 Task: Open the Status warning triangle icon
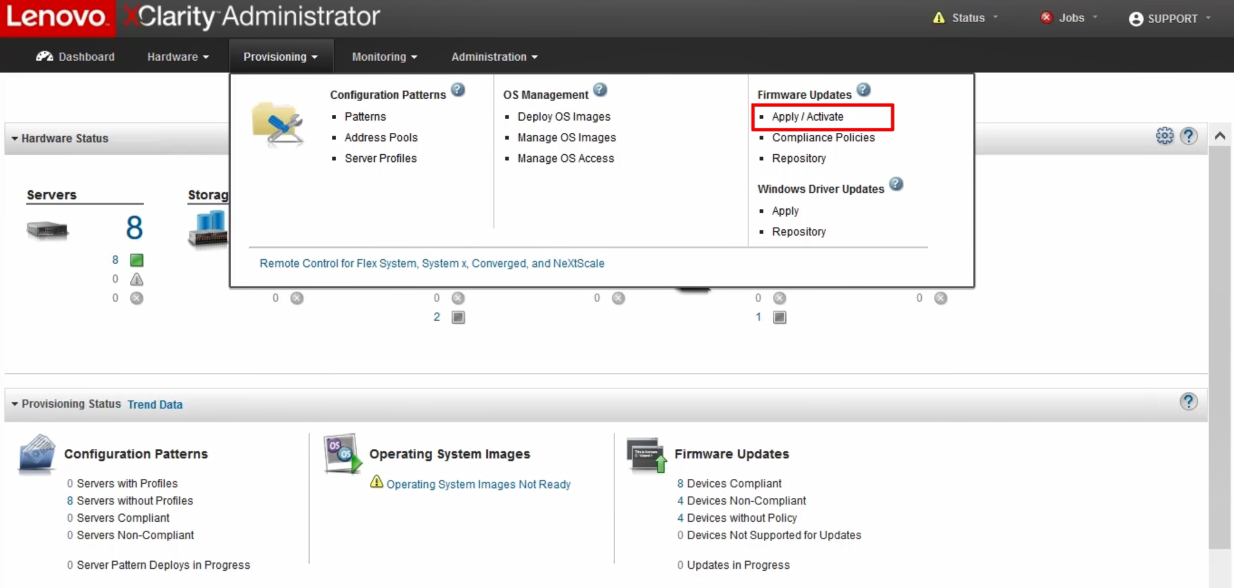[x=938, y=18]
